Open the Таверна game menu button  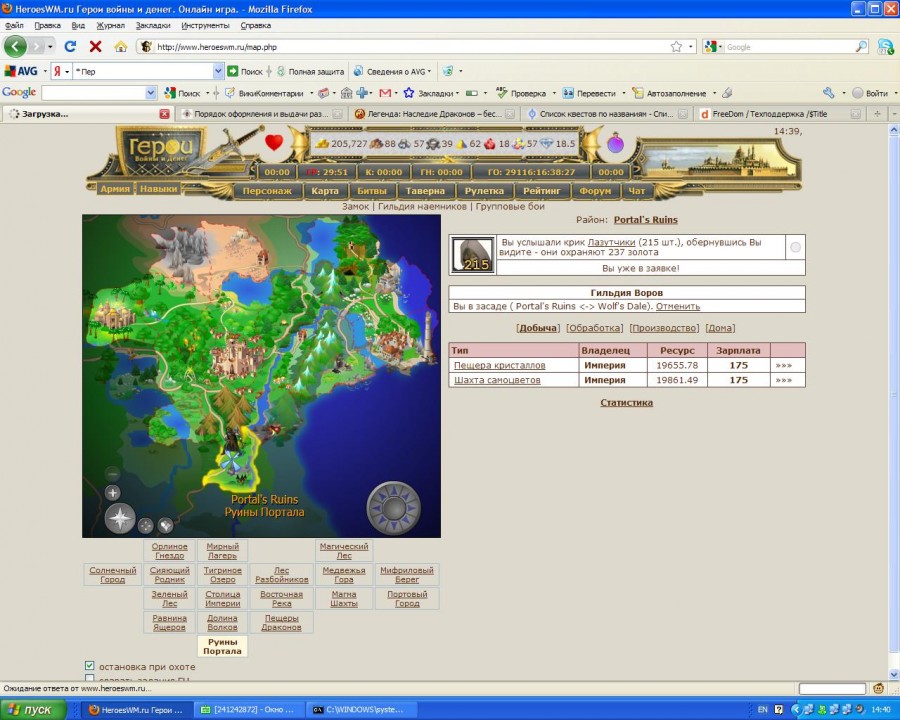(x=425, y=190)
